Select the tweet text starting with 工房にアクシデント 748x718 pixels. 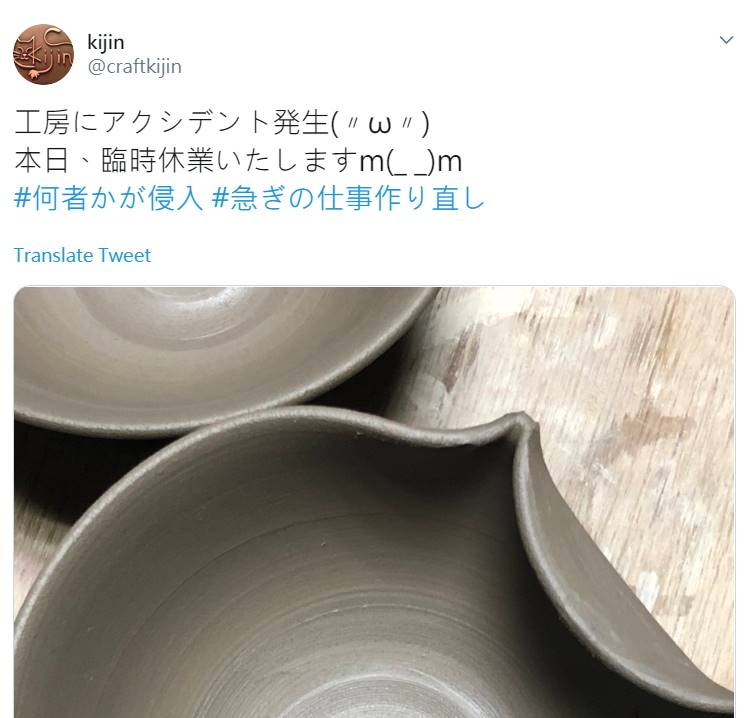pyautogui.click(x=222, y=123)
